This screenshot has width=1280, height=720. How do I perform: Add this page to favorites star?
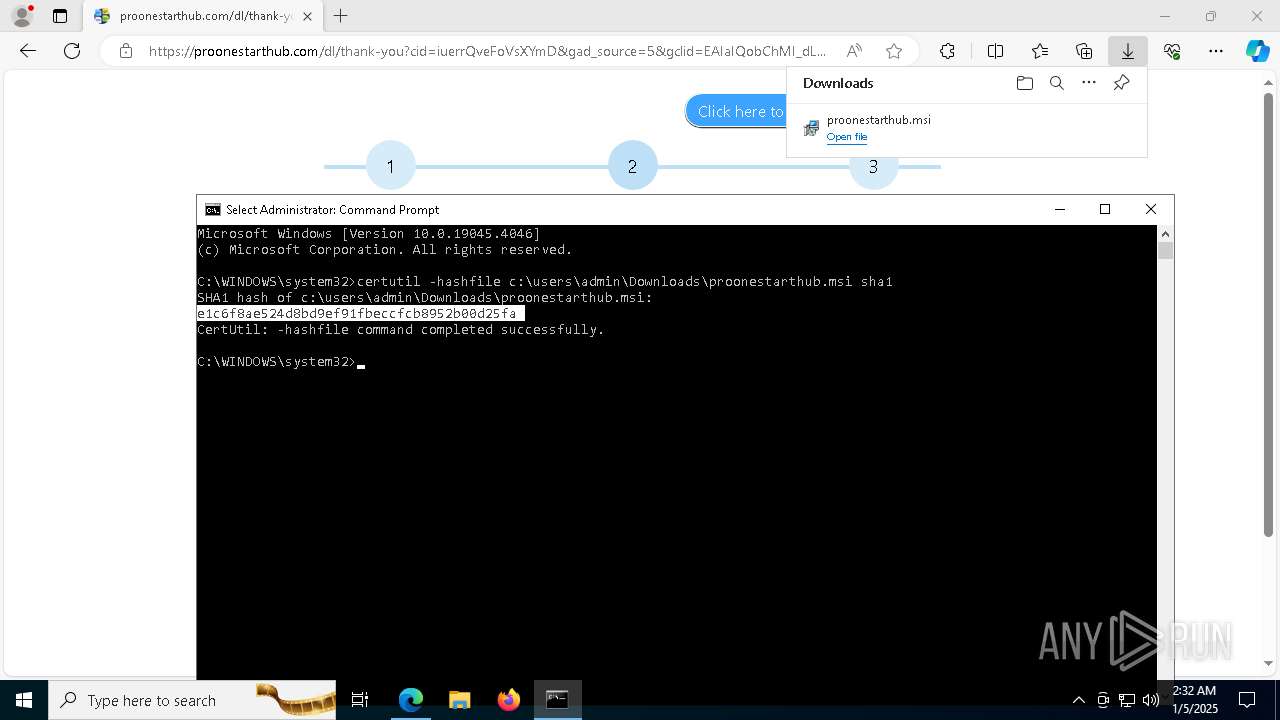894,51
